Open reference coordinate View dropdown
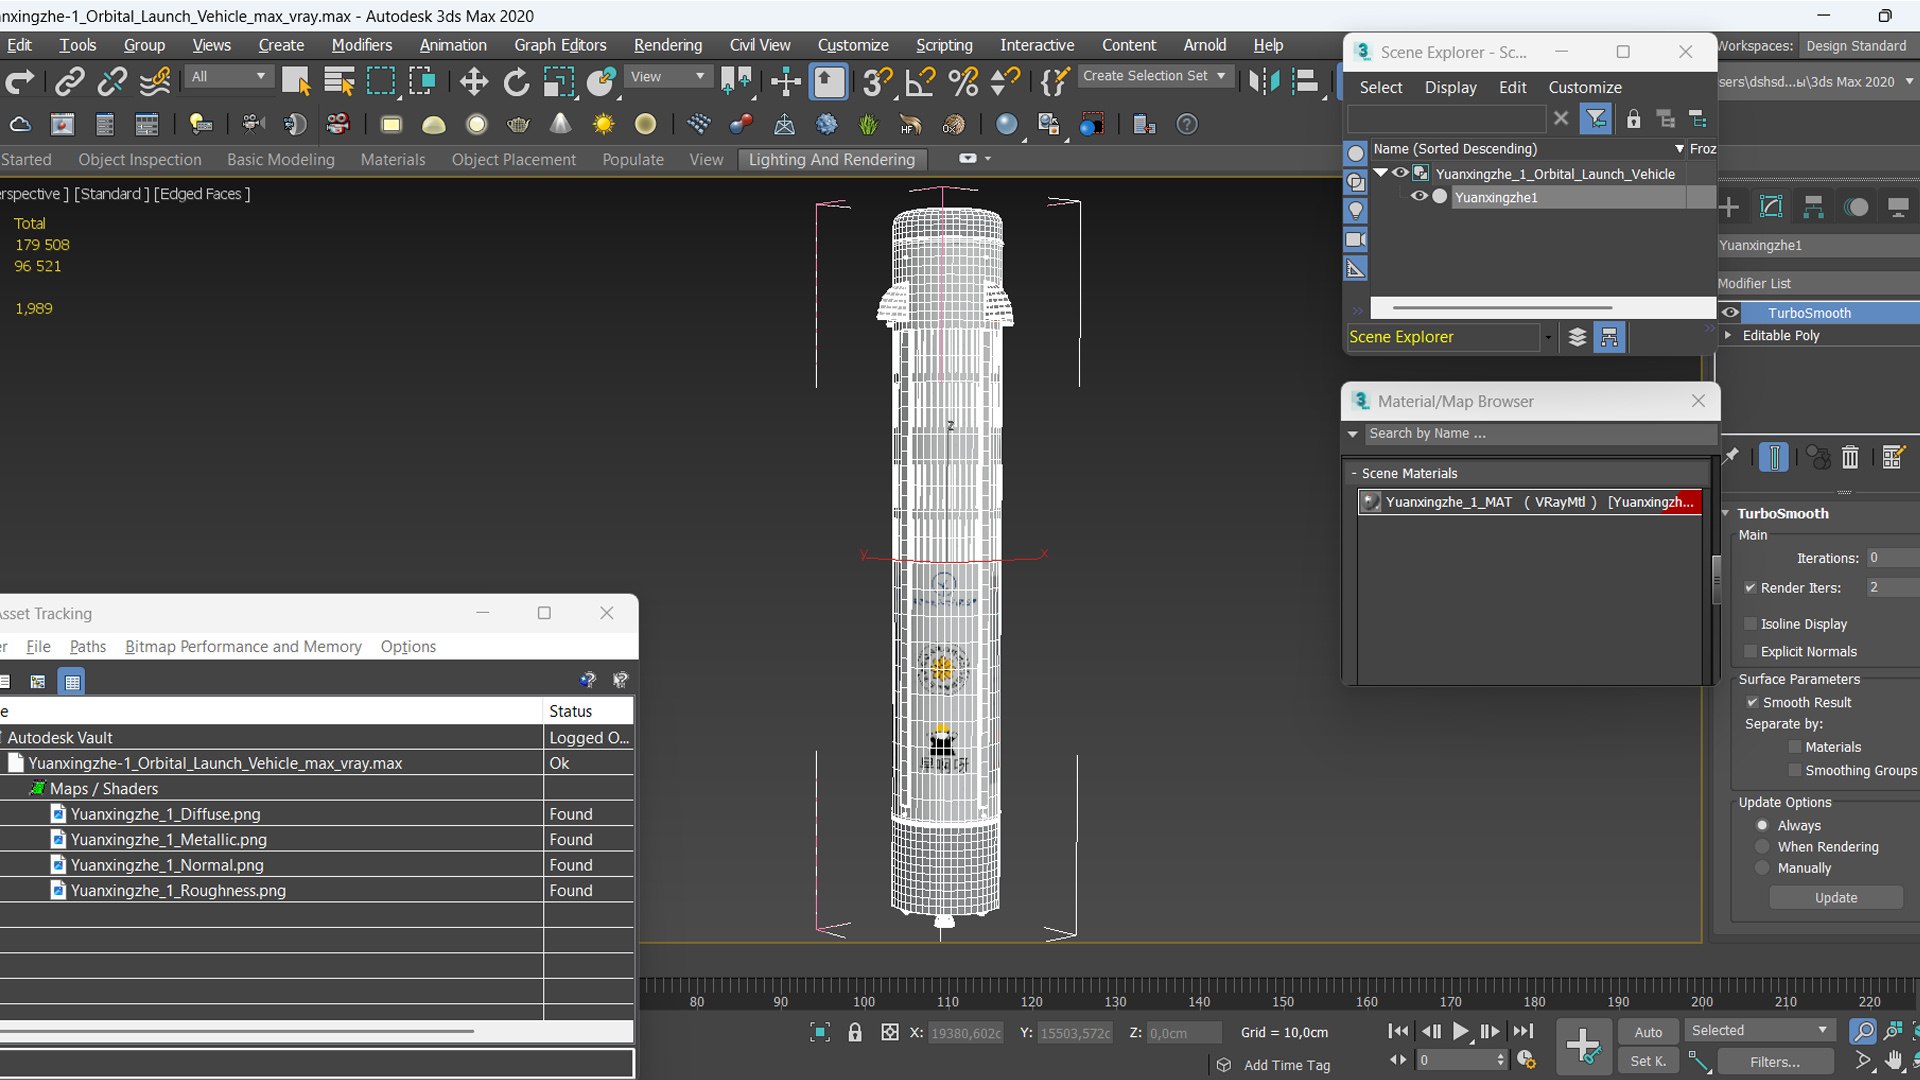 point(667,76)
